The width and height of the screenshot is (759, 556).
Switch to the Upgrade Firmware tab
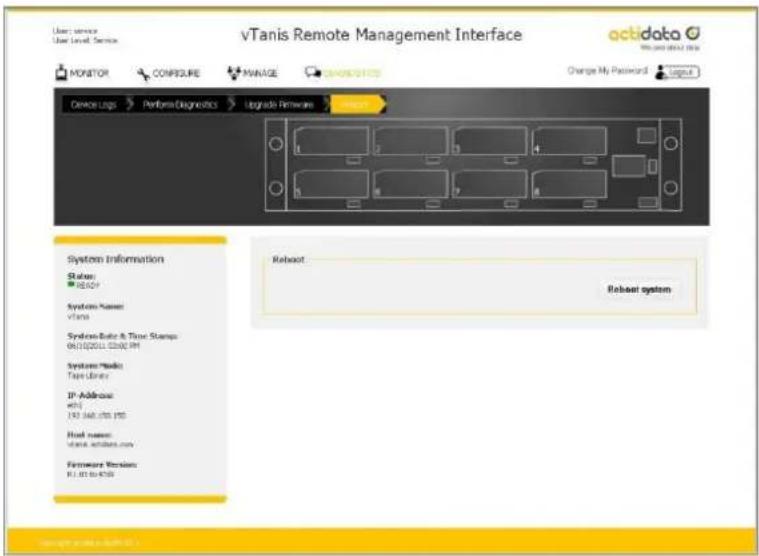pos(279,105)
